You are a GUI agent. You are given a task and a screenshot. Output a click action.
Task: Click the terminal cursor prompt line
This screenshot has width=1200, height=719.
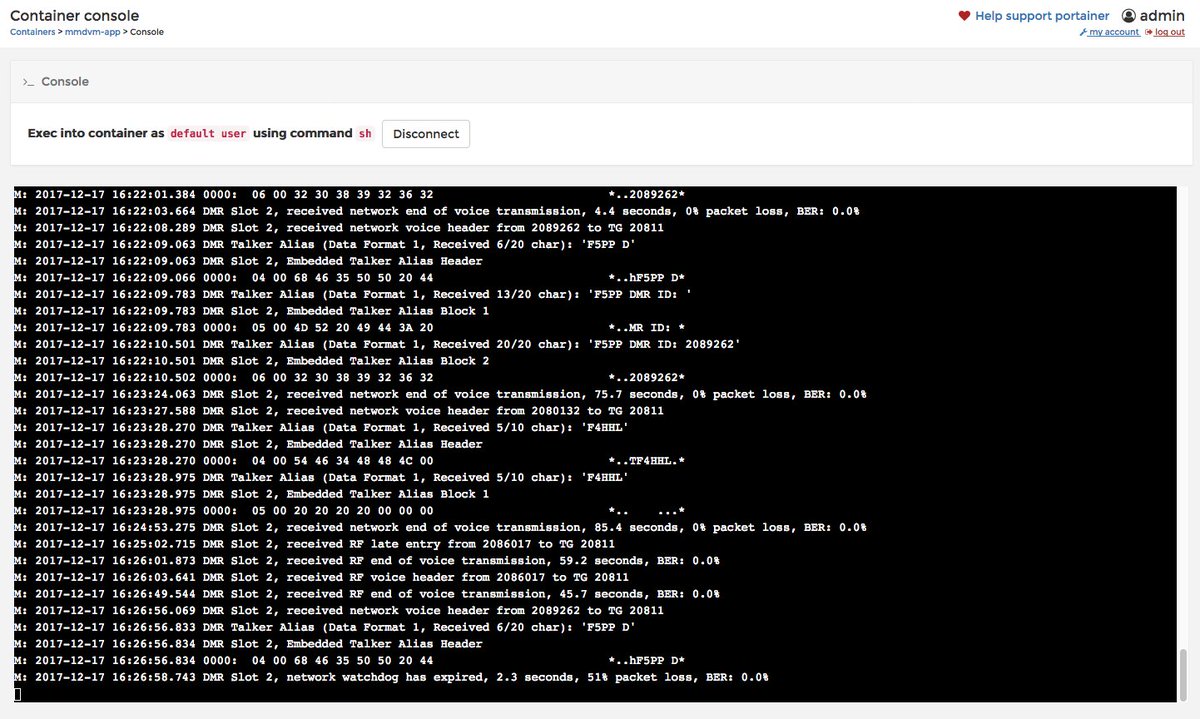[x=18, y=694]
